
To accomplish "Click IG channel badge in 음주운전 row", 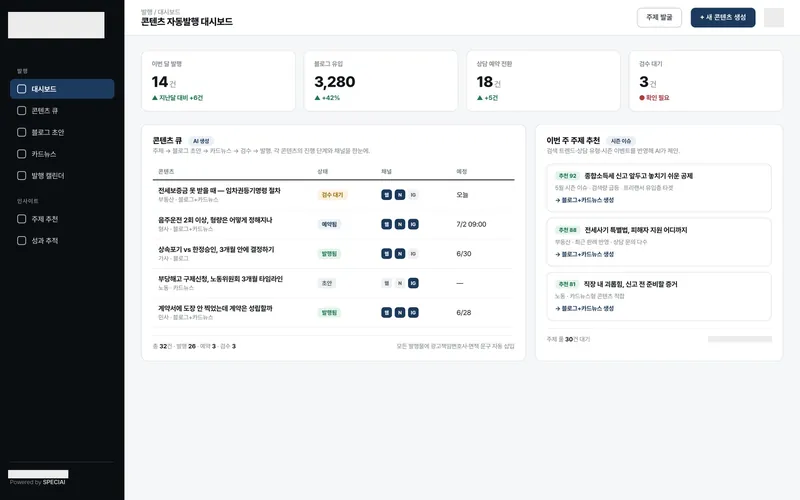I will (x=413, y=224).
